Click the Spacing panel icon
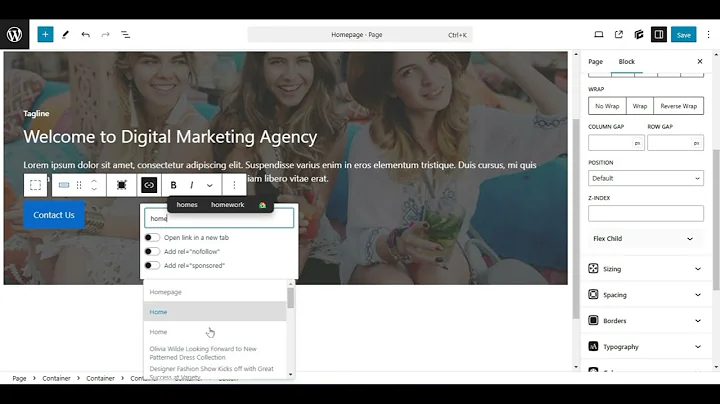 [593, 294]
